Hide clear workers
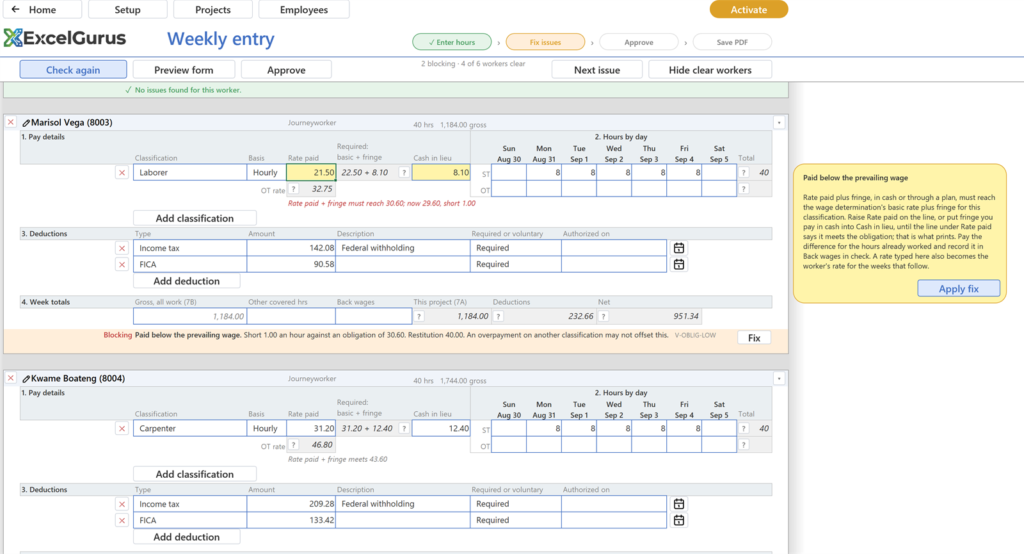 pos(710,70)
